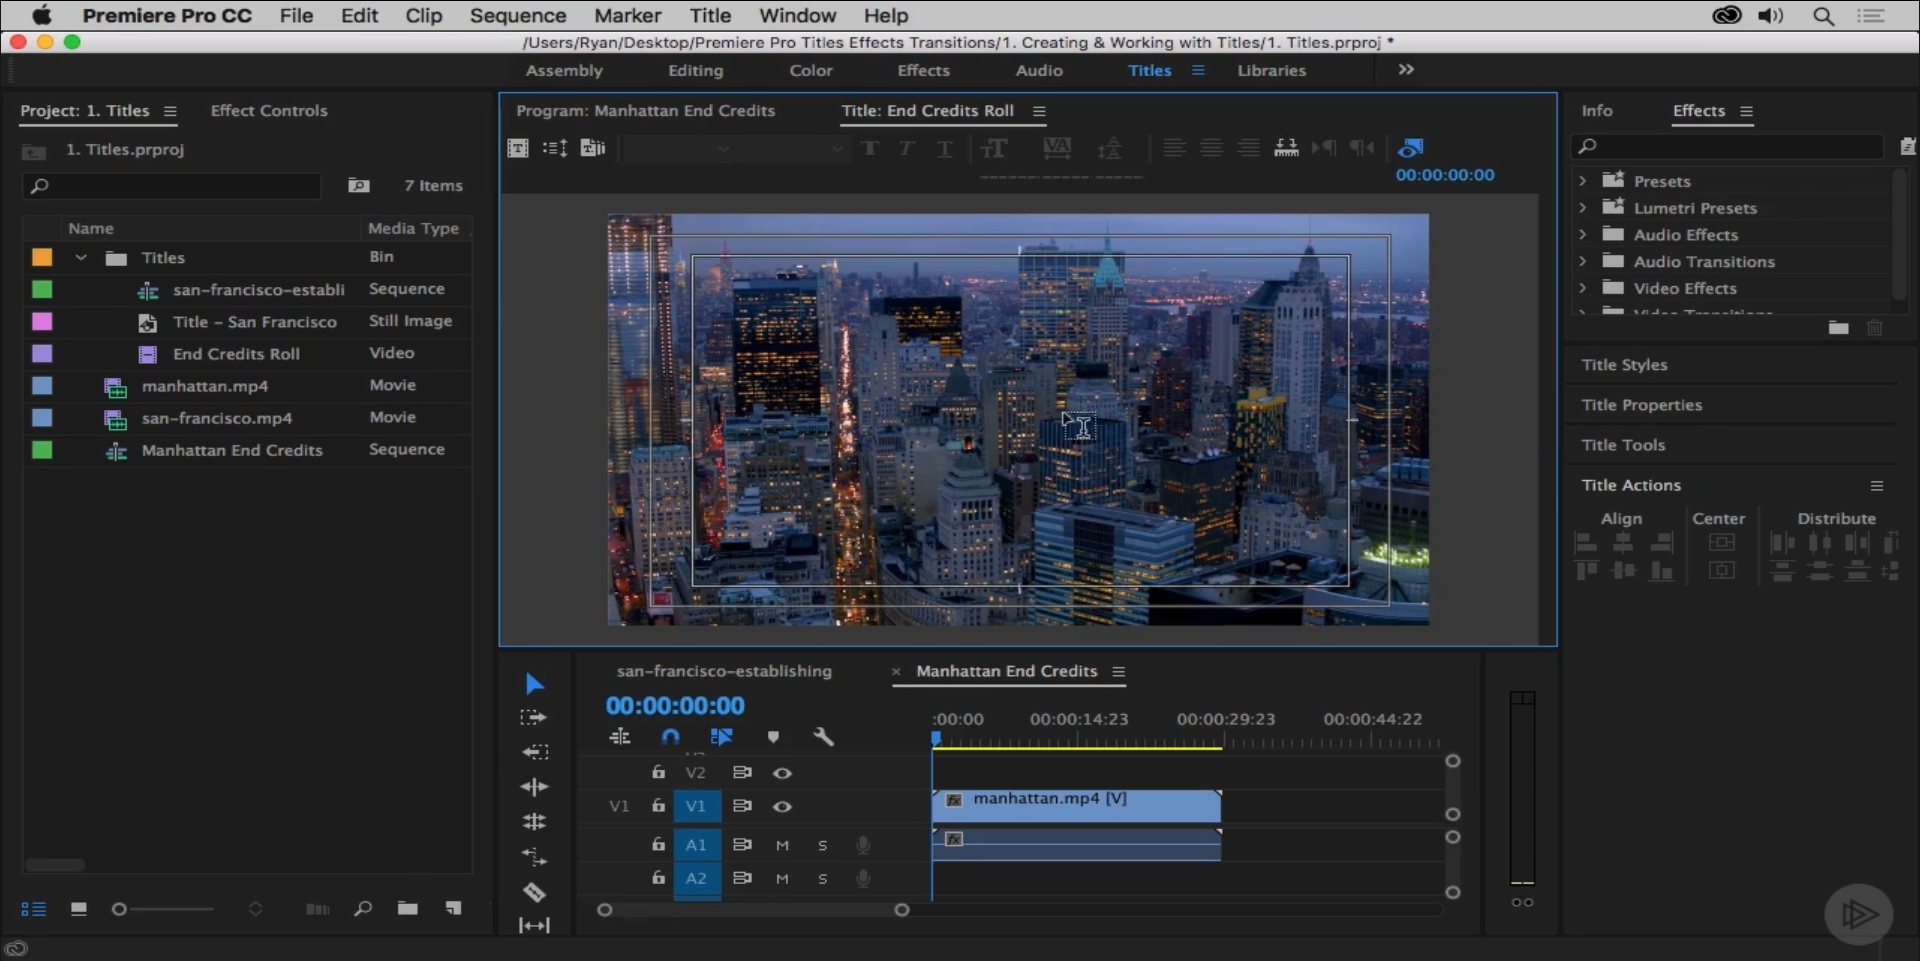This screenshot has height=961, width=1920.
Task: Open workspace overflow chevron menu
Action: click(x=1406, y=70)
